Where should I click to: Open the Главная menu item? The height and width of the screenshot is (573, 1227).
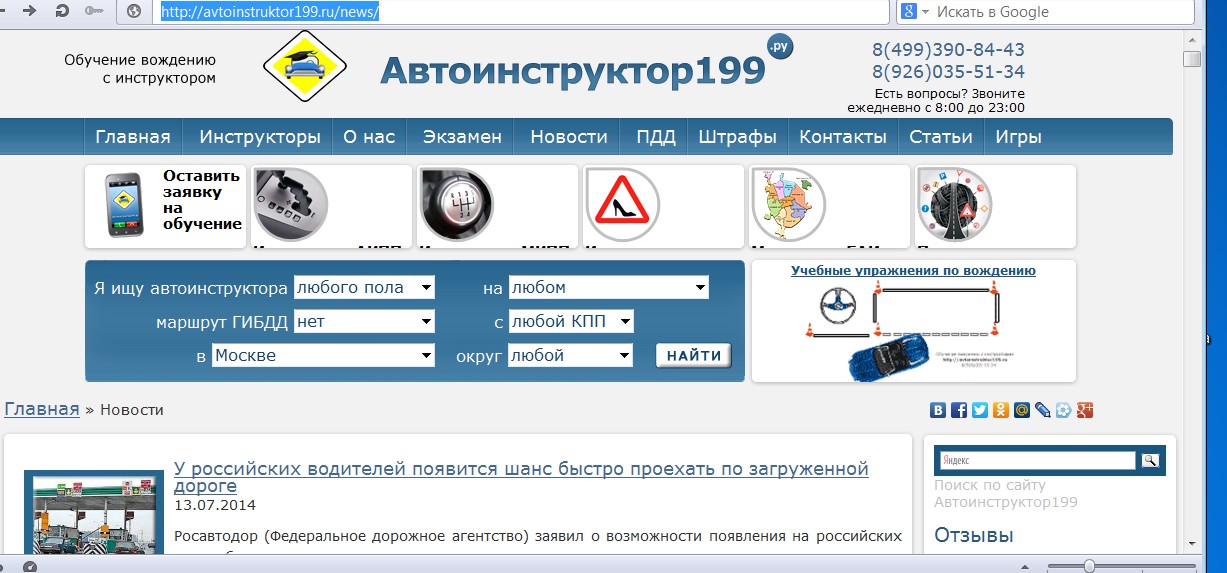tap(133, 137)
